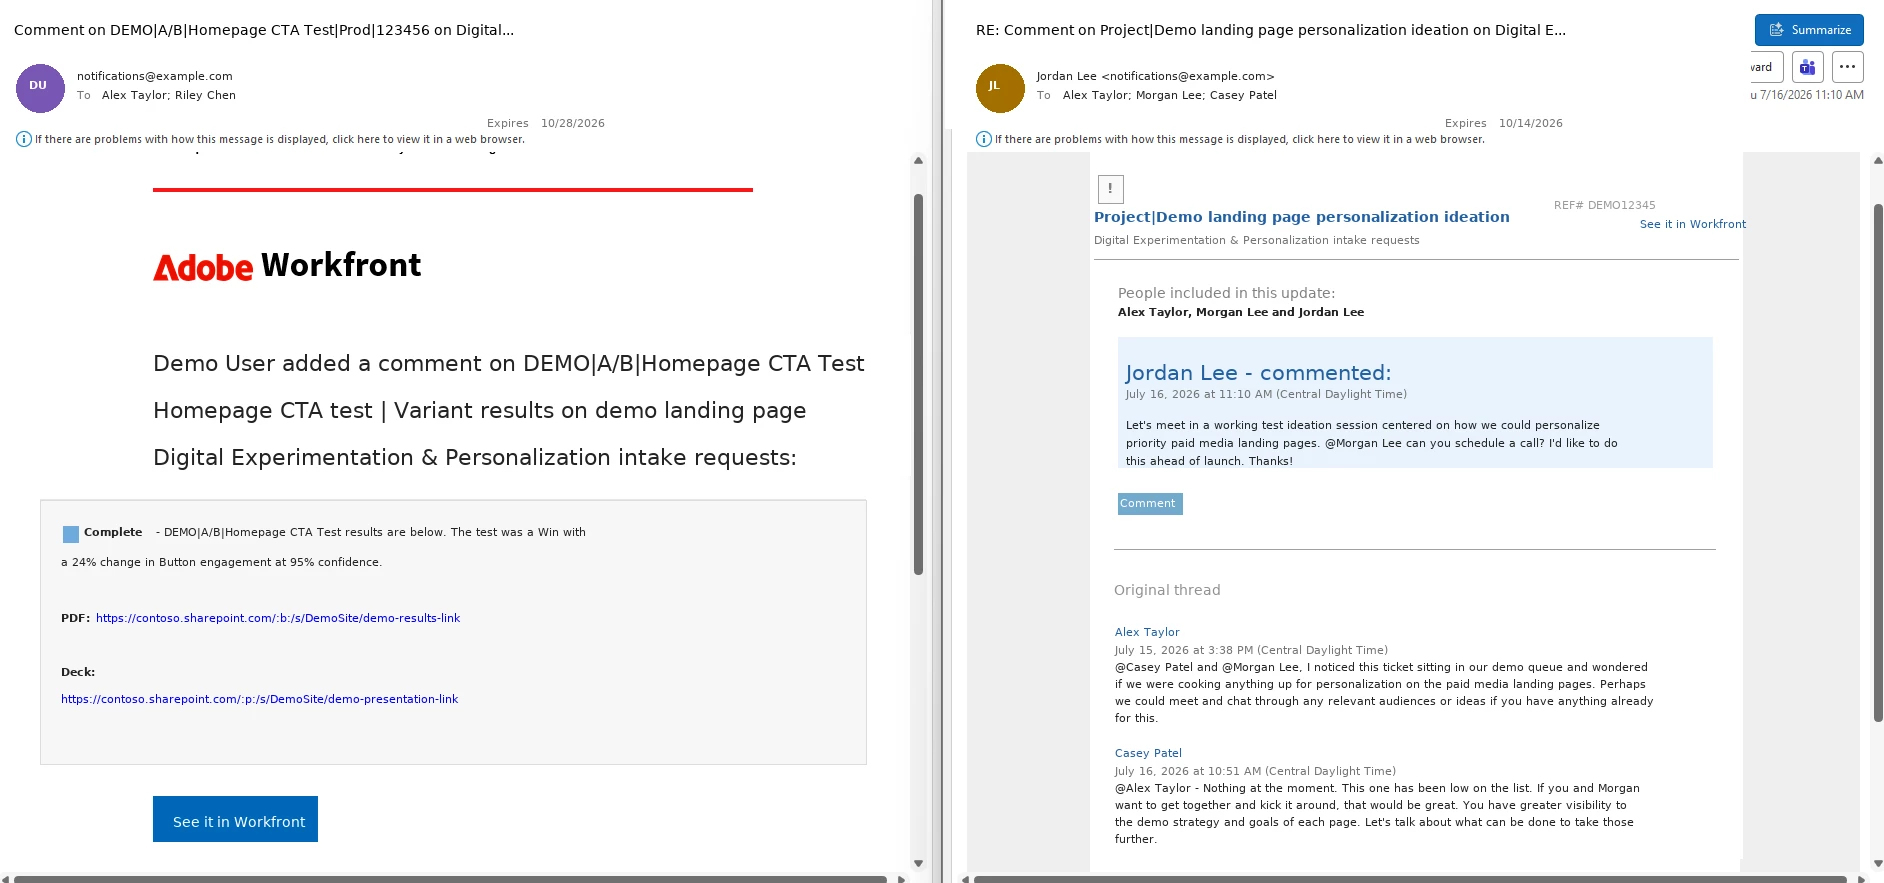Open the Deck demo-presentation-link URL
This screenshot has height=883, width=1884.
tap(260, 699)
